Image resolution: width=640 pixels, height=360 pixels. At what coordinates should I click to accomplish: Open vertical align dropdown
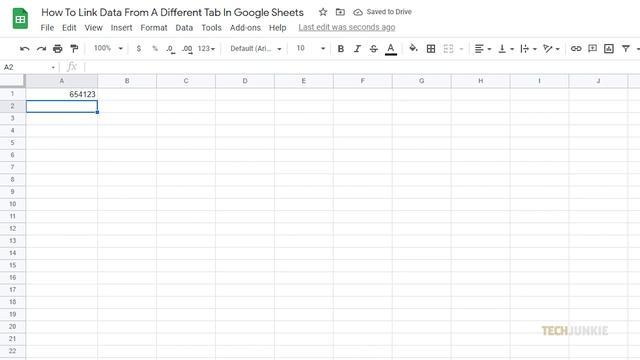[506, 49]
